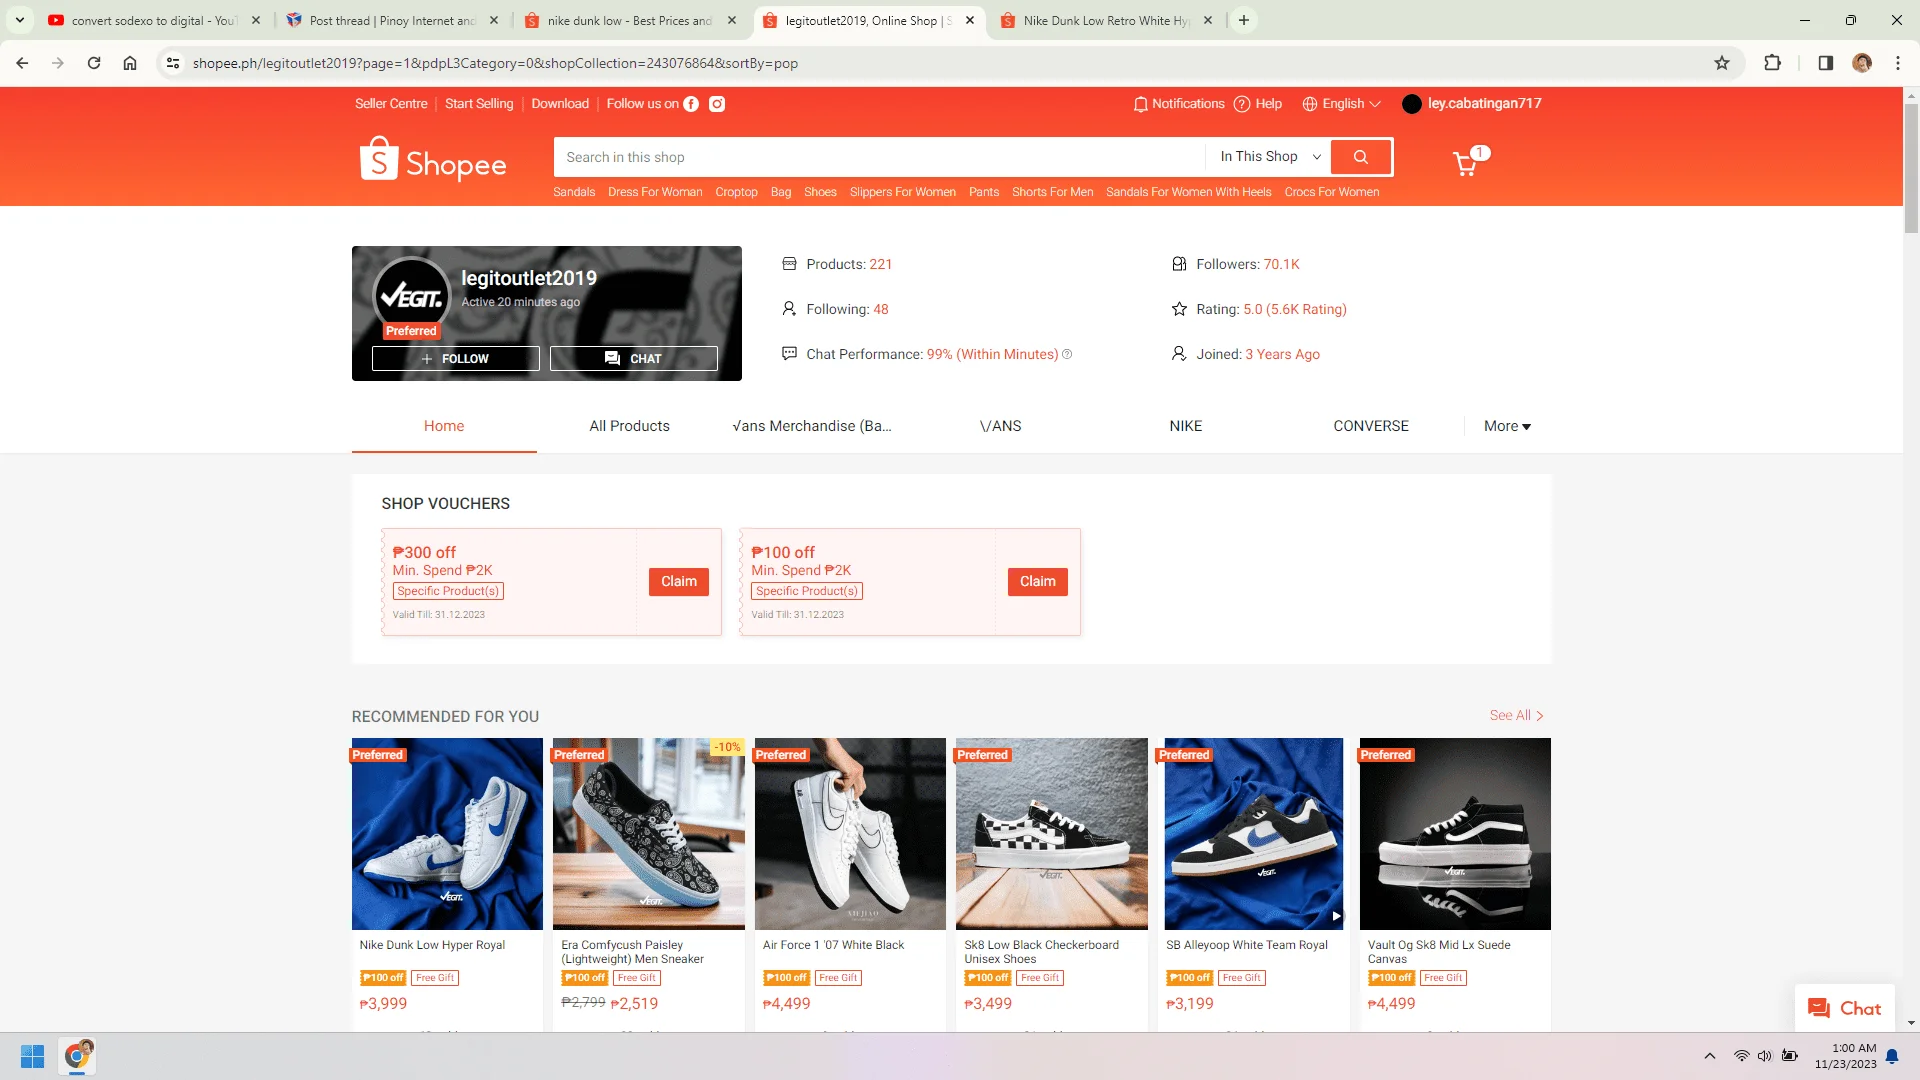
Task: Select the VANS tab
Action: pyautogui.click(x=1000, y=426)
